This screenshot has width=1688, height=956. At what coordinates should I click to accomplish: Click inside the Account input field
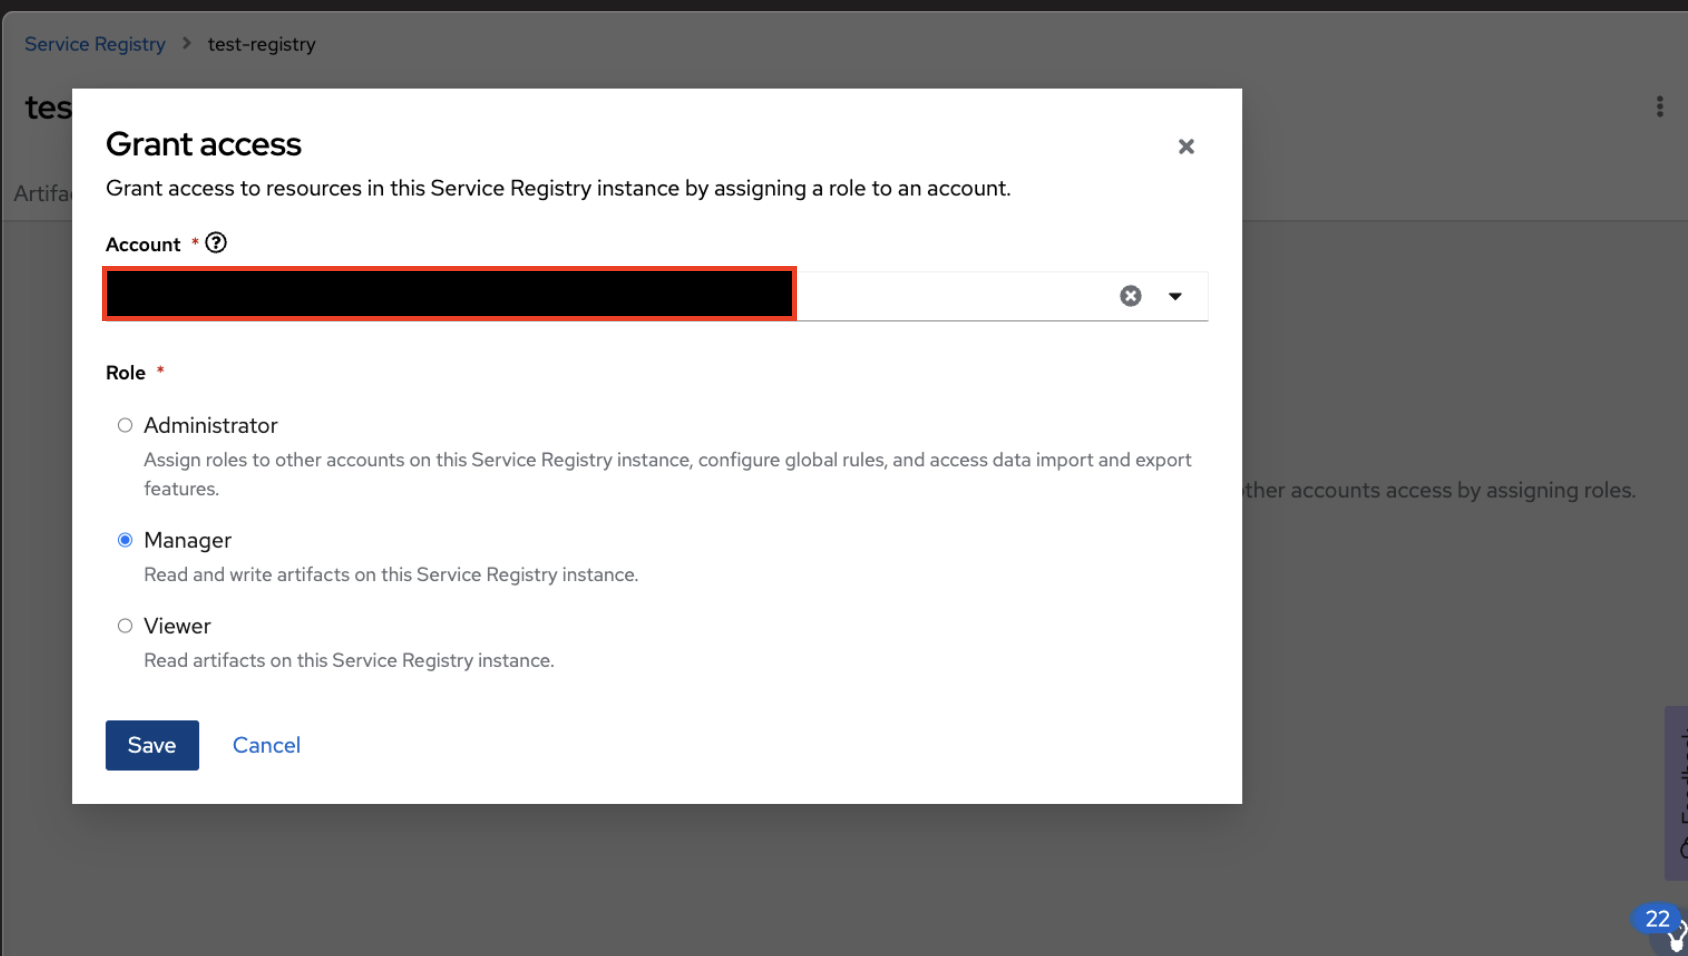(x=950, y=296)
